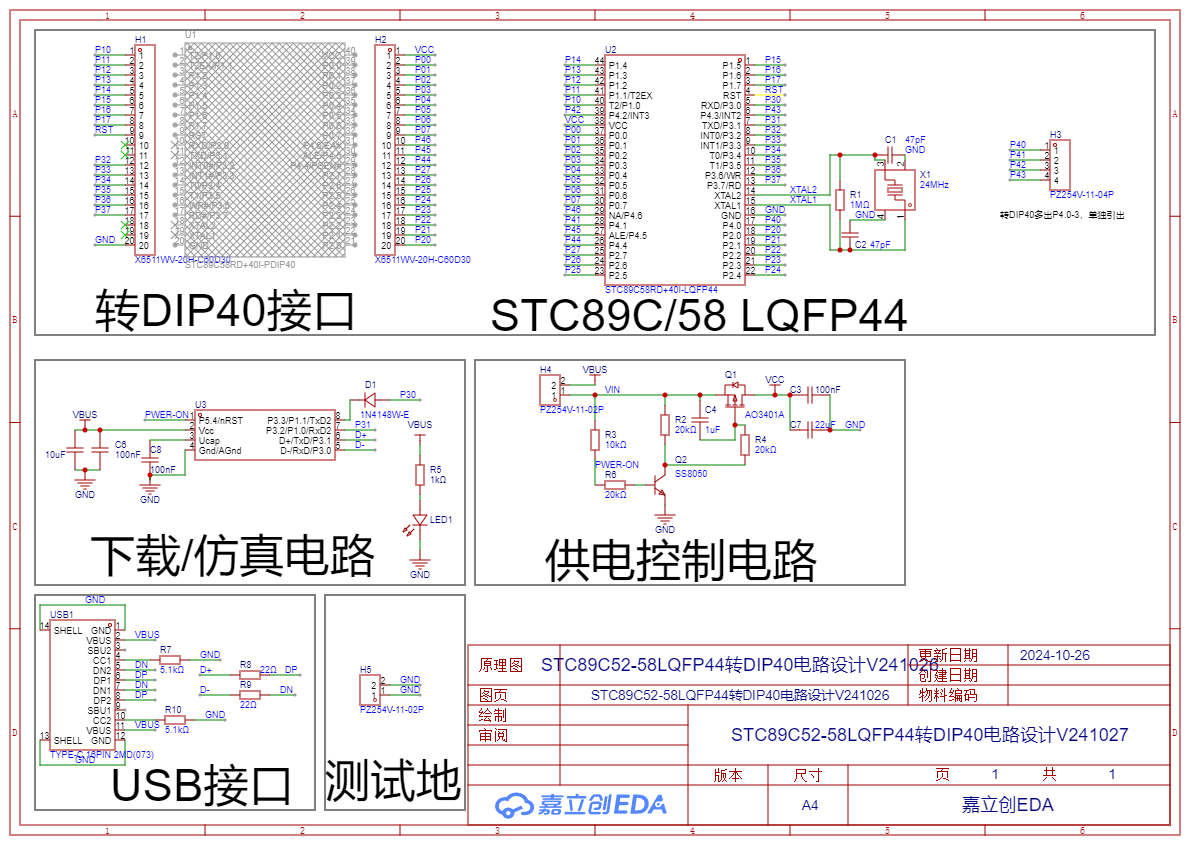1190x845 pixels.
Task: Select capacitor C1 47pF symbol
Action: coord(891,155)
